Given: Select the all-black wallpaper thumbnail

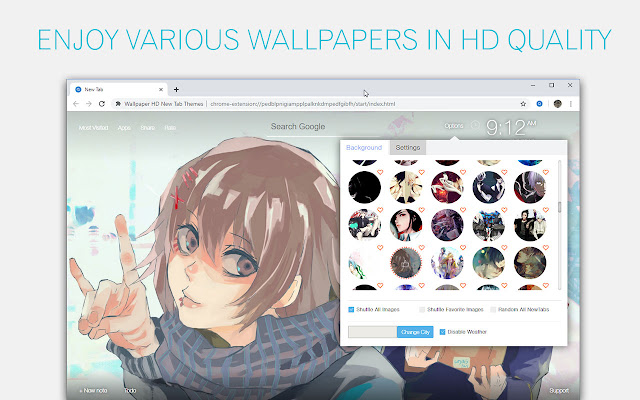Looking at the screenshot, I should 364,187.
